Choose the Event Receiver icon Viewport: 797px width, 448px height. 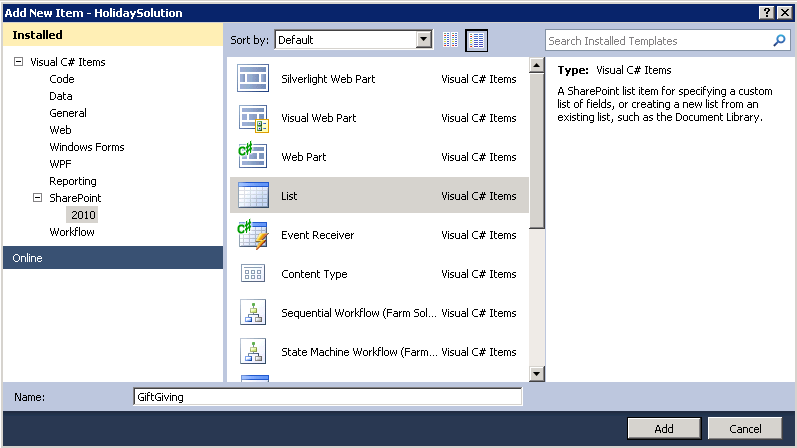pos(253,234)
